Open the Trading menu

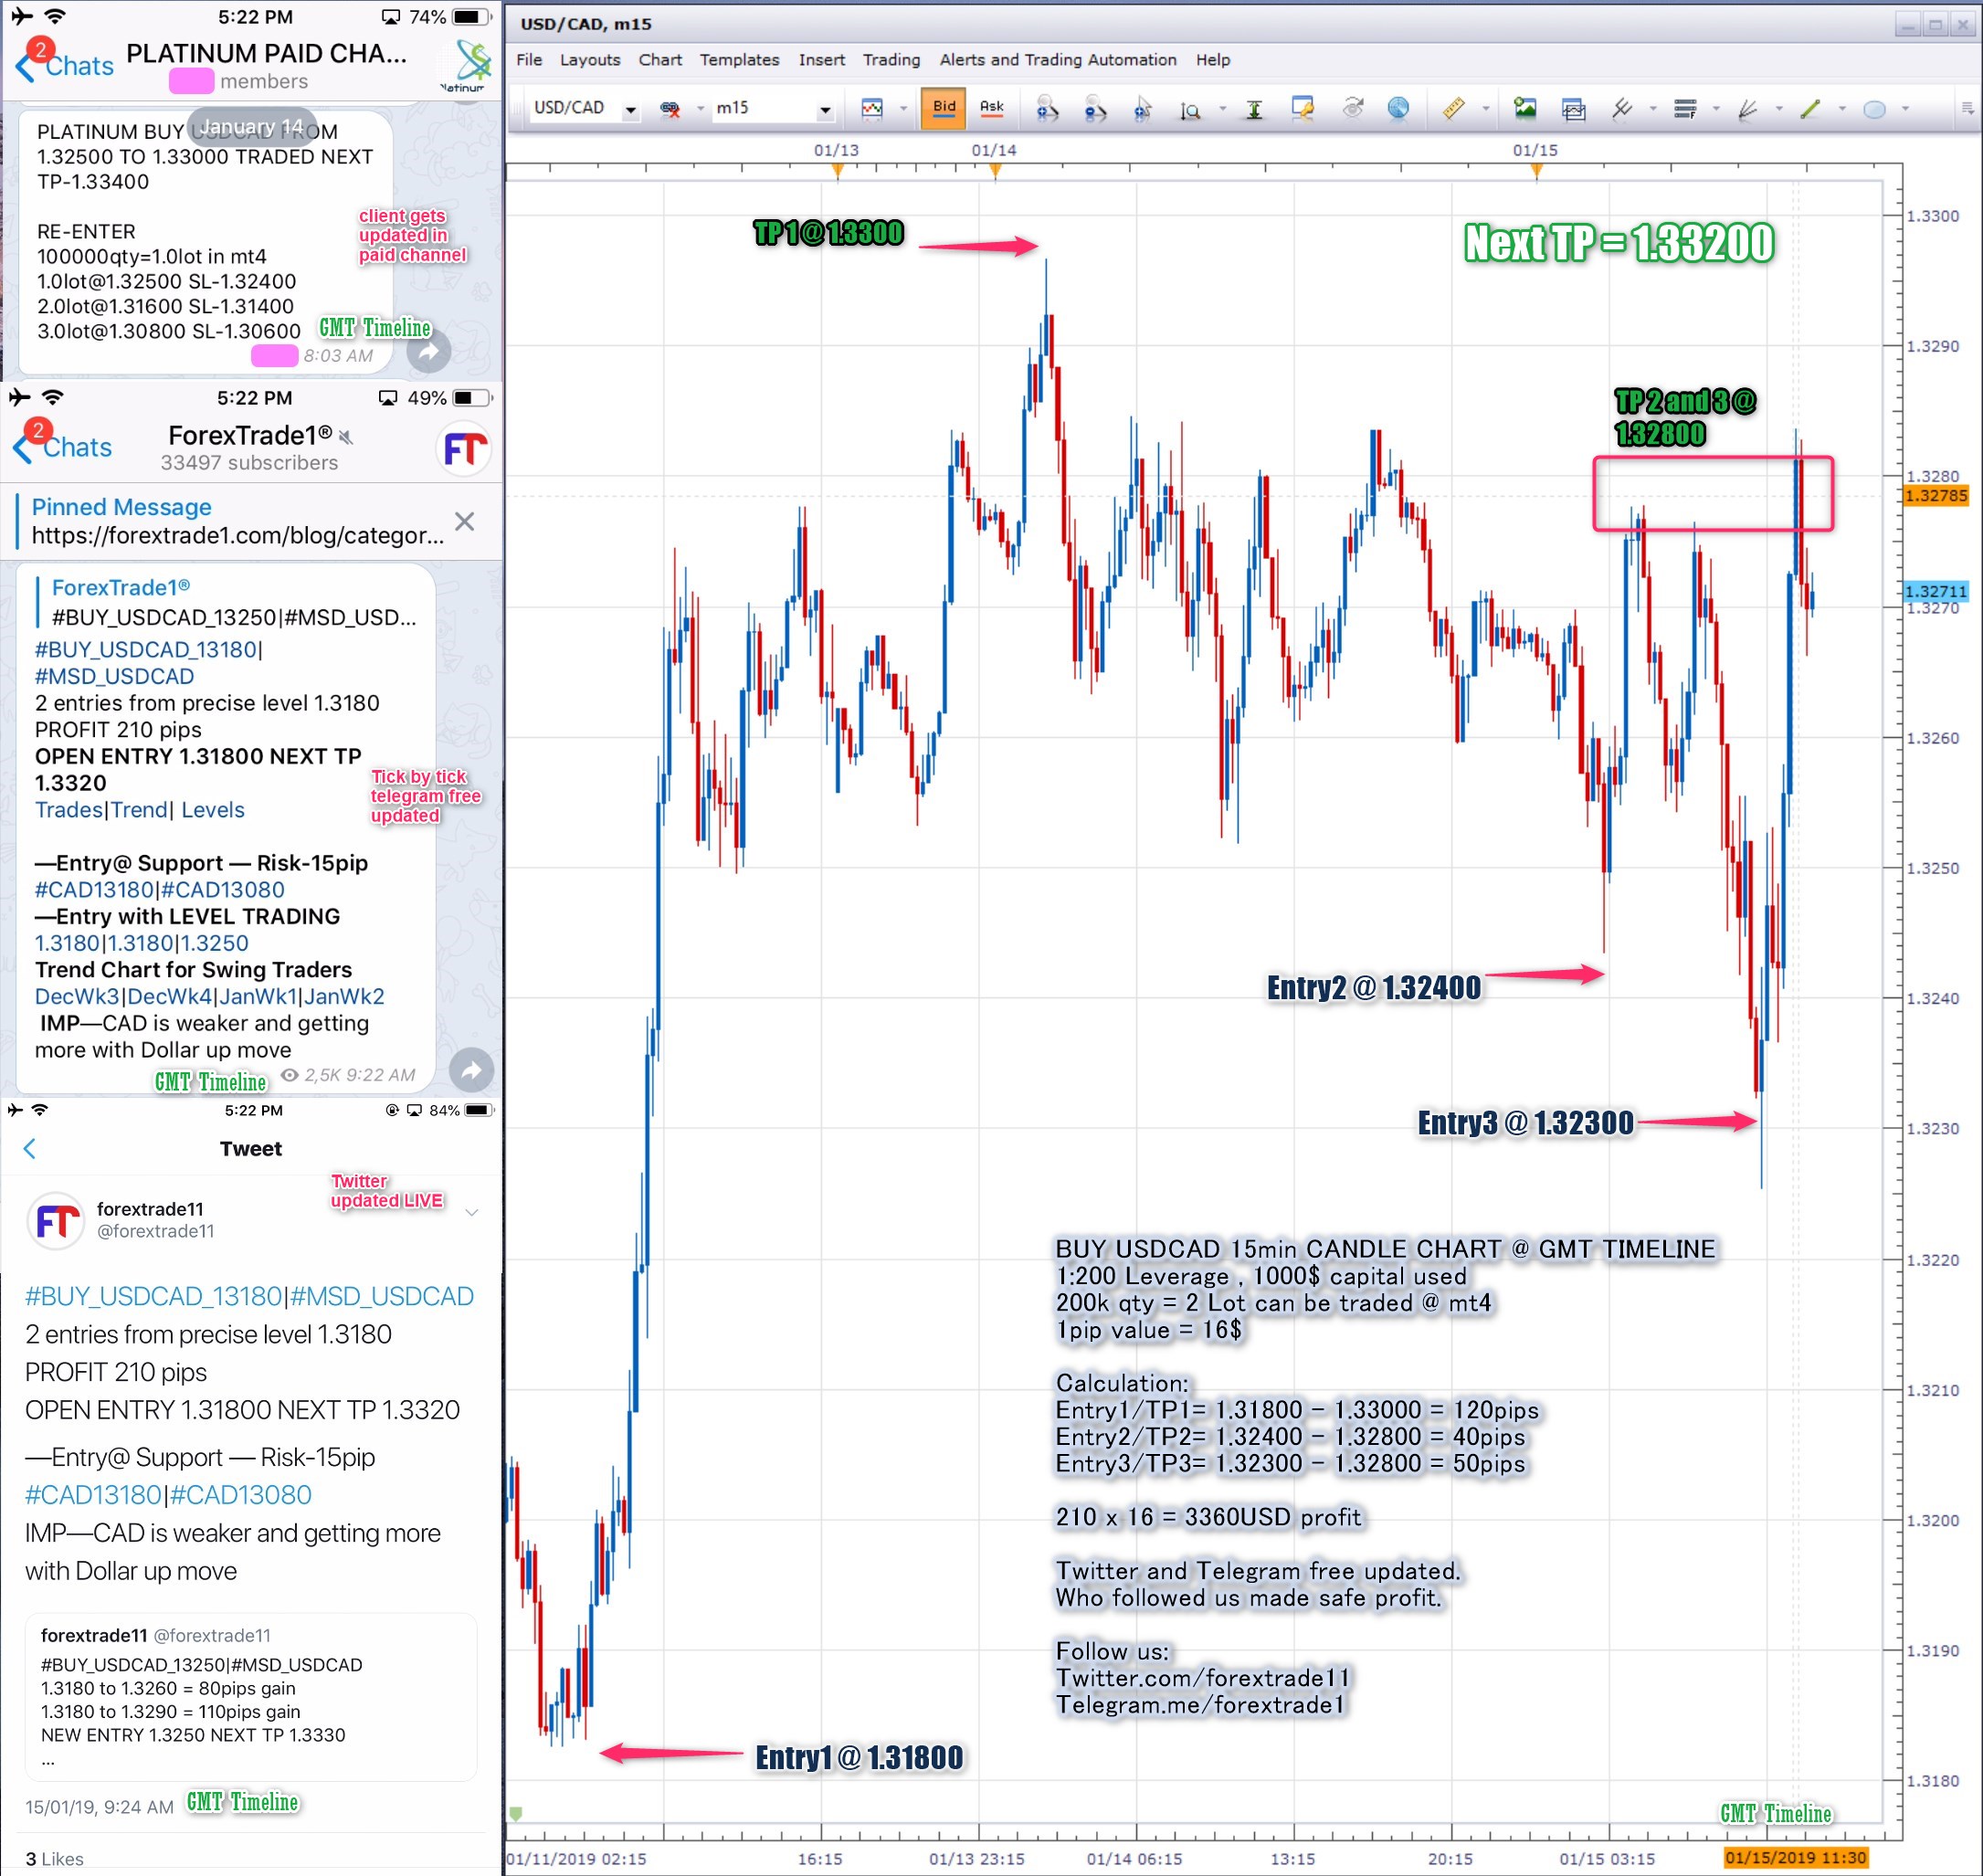pos(891,60)
